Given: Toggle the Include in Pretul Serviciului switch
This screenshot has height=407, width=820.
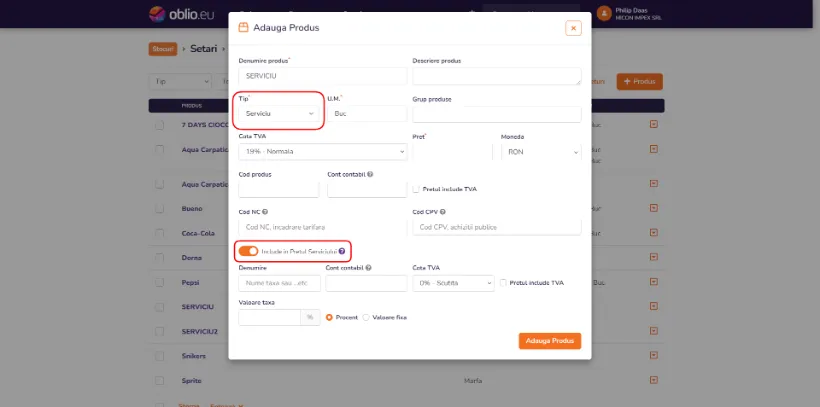Looking at the screenshot, I should click(x=248, y=251).
